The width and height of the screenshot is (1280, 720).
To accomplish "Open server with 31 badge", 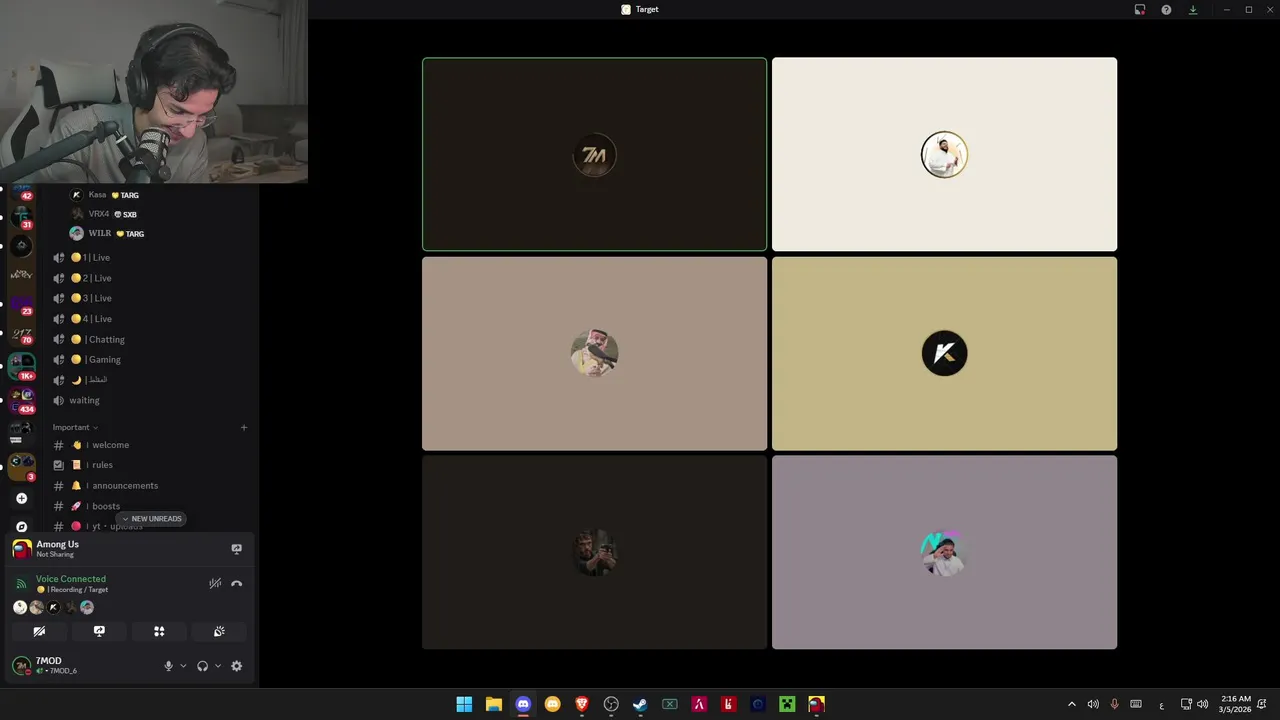I will [x=21, y=215].
